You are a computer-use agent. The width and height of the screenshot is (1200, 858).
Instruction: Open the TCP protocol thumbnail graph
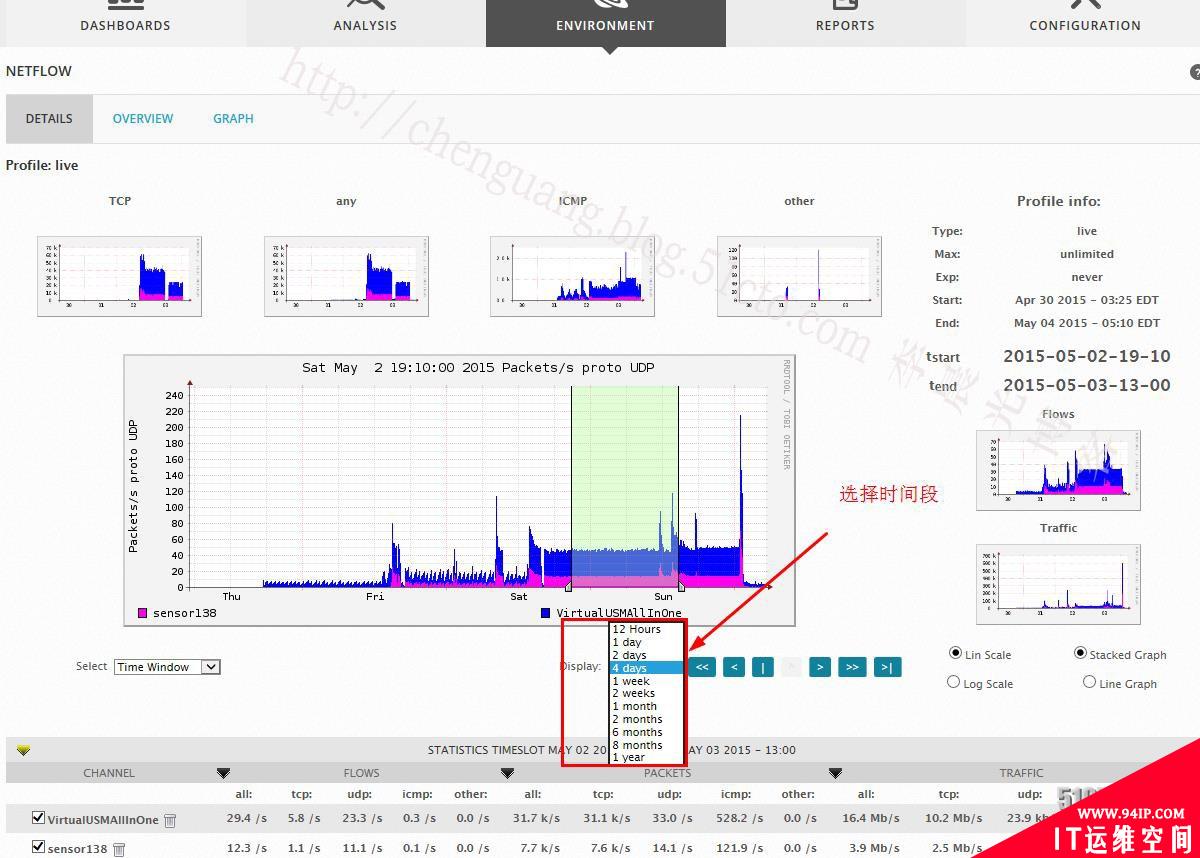click(119, 276)
